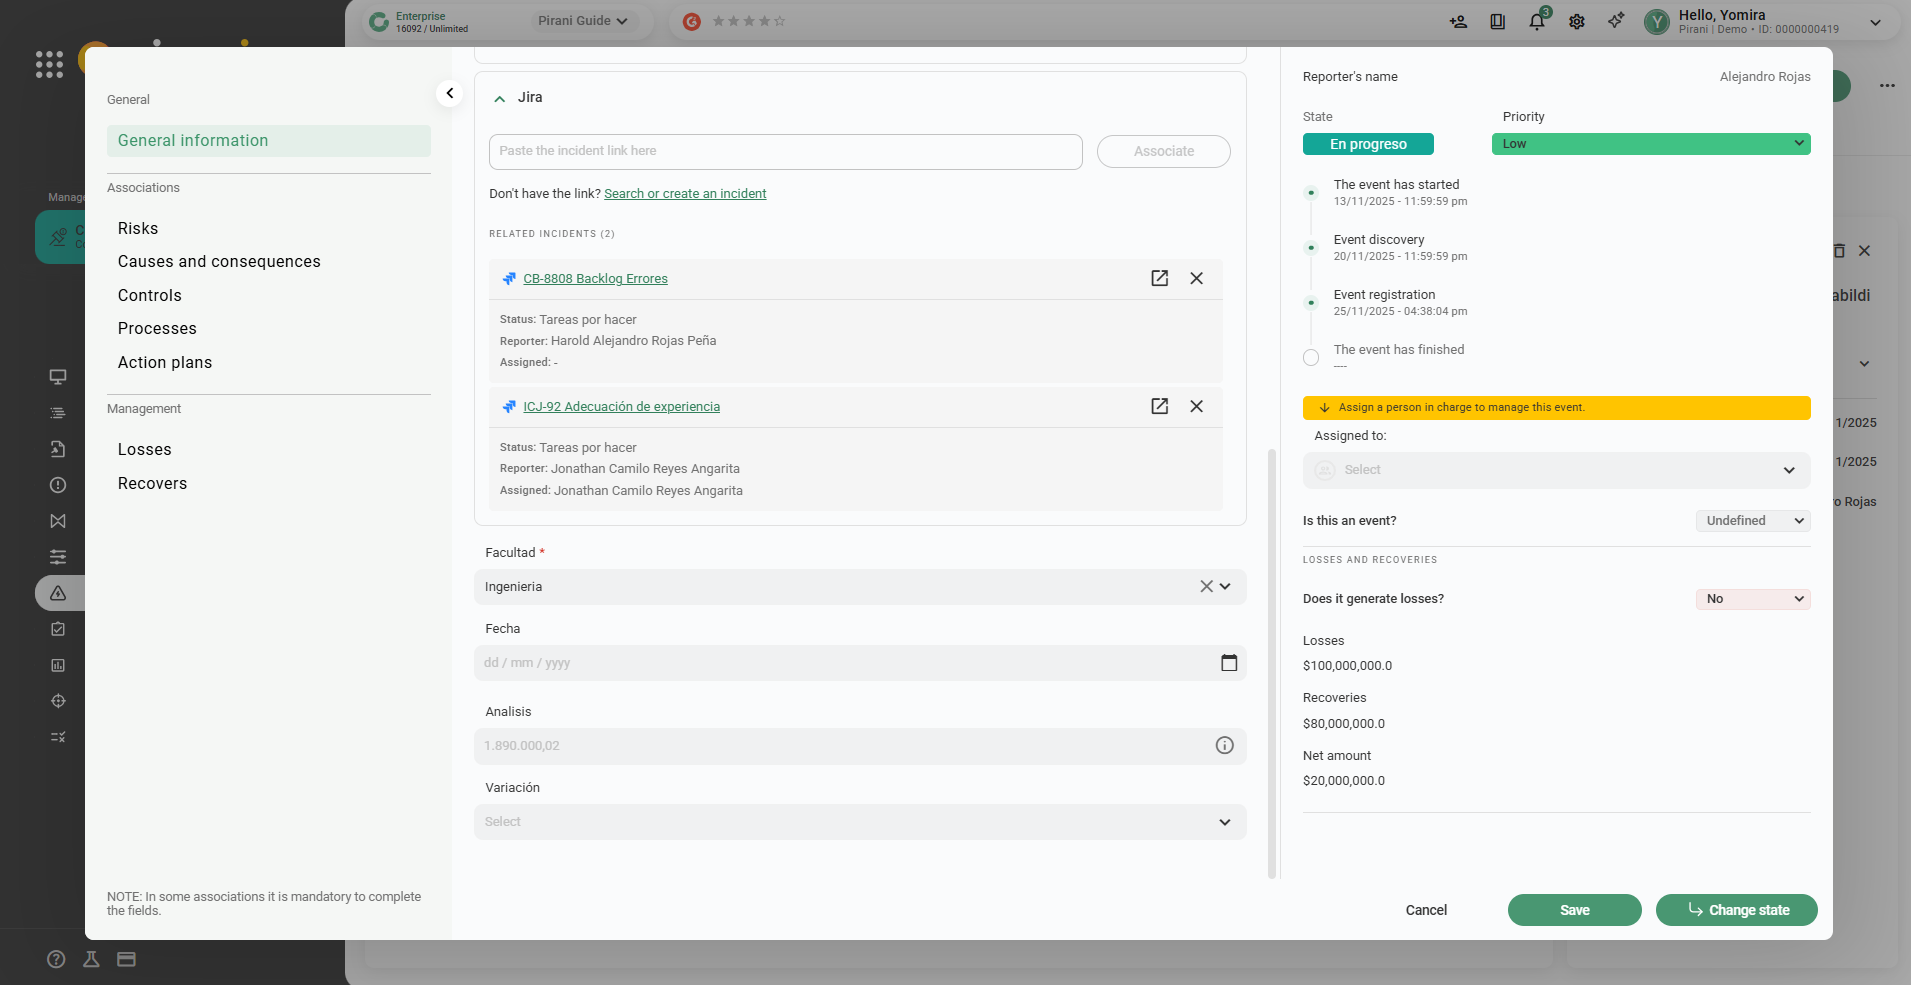Open CB-8808 incident in external window
The image size is (1911, 985).
[1159, 278]
